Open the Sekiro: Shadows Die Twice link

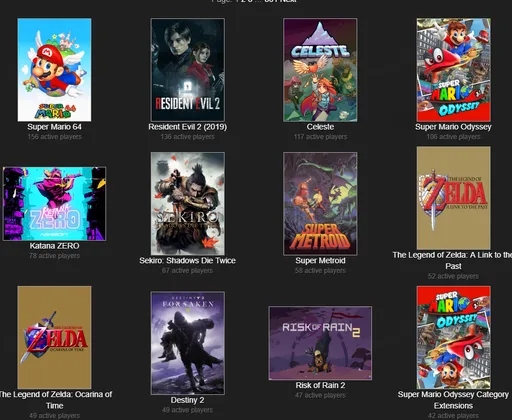click(x=188, y=261)
